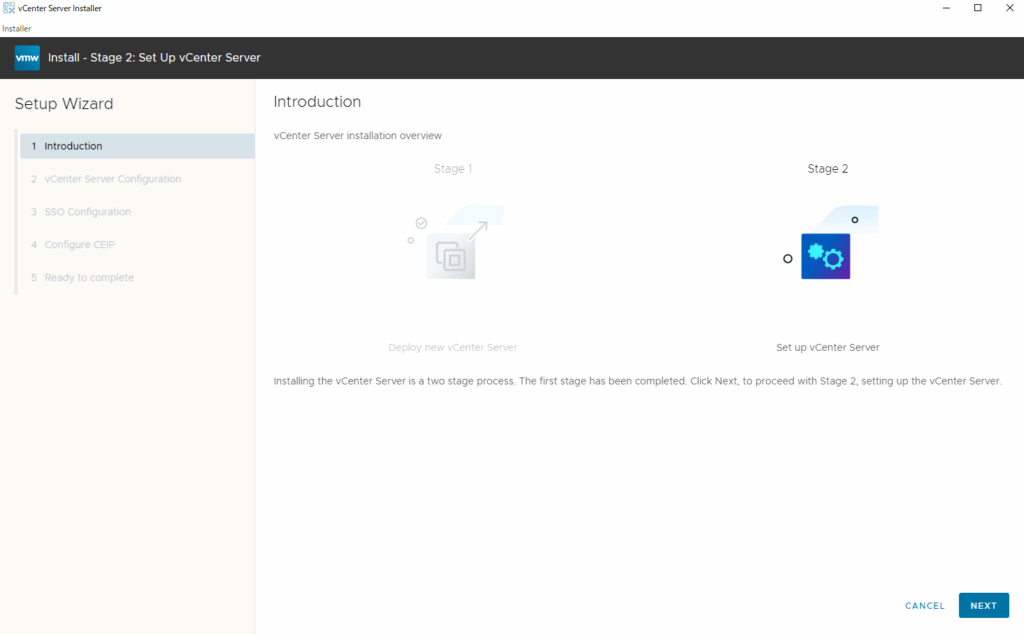Screen dimensions: 1024x634
Task: Click the 'Set up vCenter Server' caption
Action: [827, 348]
